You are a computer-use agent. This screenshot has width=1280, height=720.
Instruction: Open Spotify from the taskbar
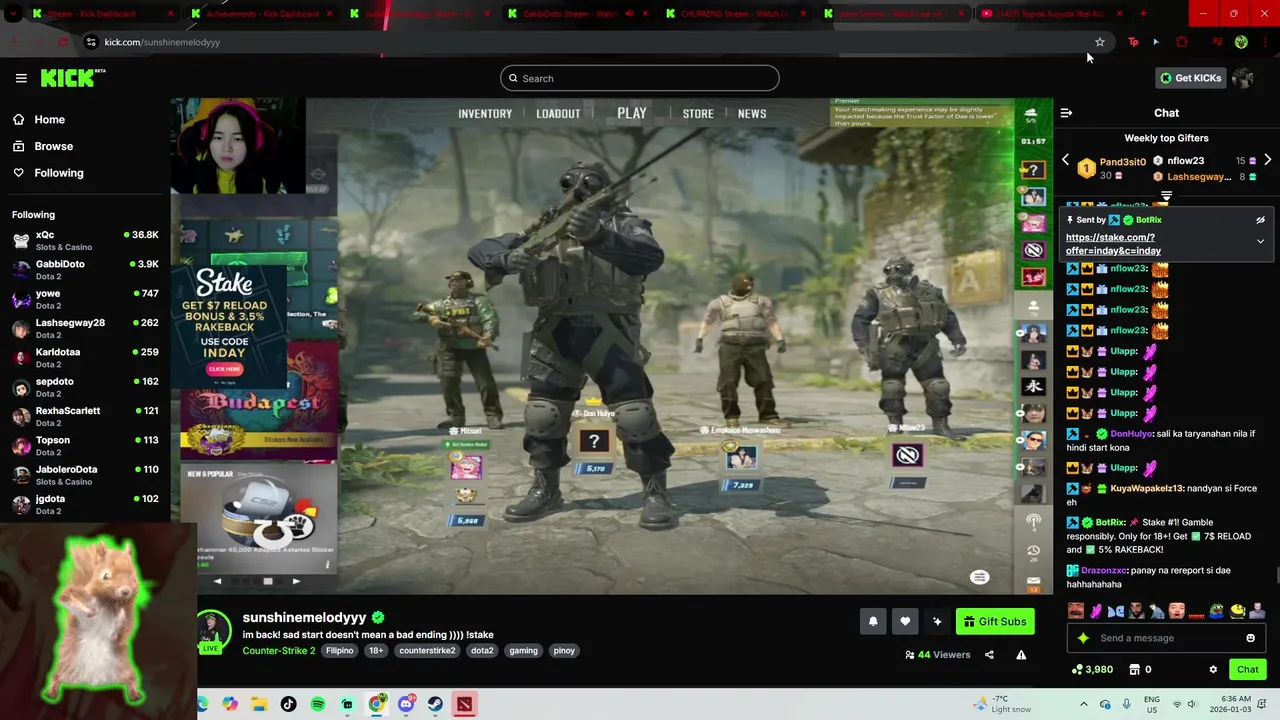coord(318,704)
